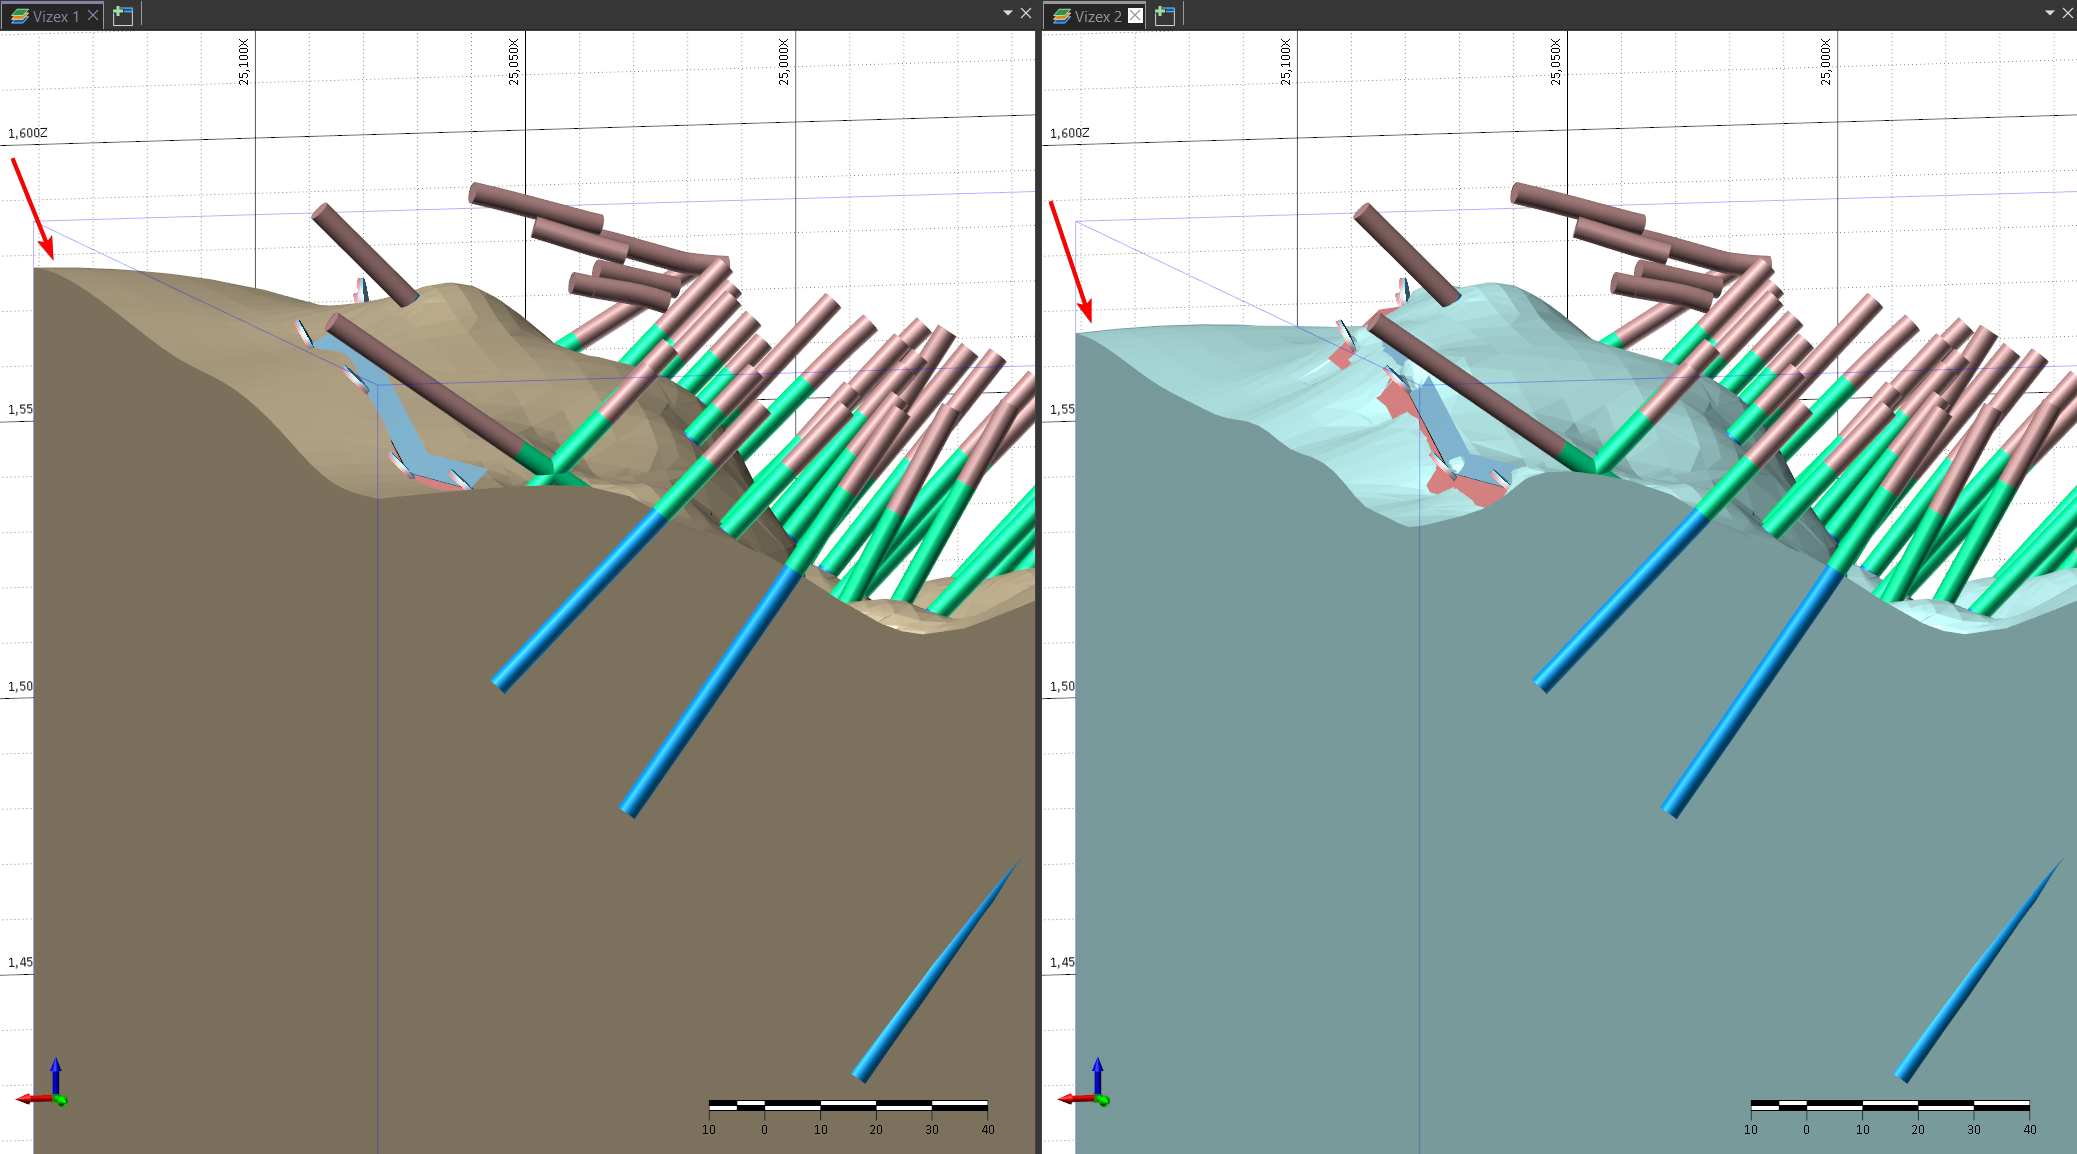2077x1154 pixels.
Task: Click new window icon beside Vizex 2
Action: tap(1165, 16)
